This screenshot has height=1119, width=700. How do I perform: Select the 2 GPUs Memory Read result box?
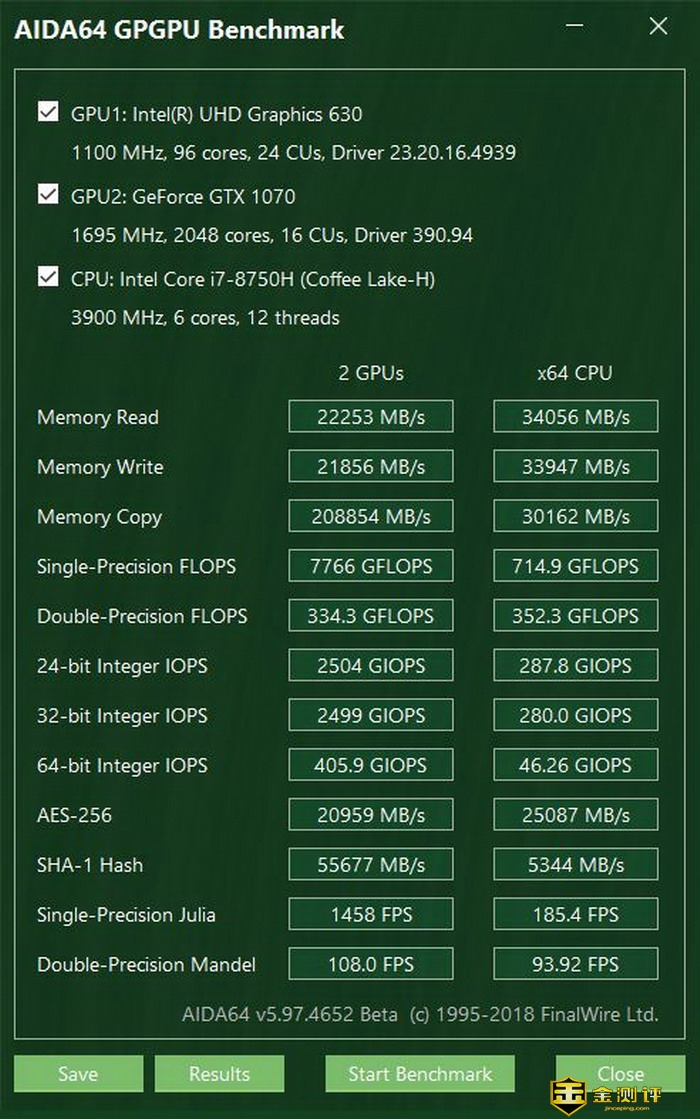[x=370, y=417]
